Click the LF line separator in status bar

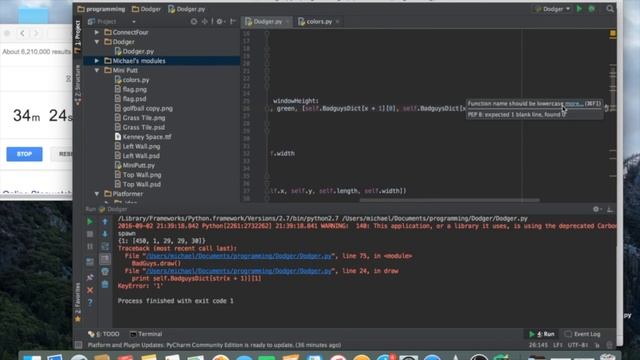[x=558, y=345]
